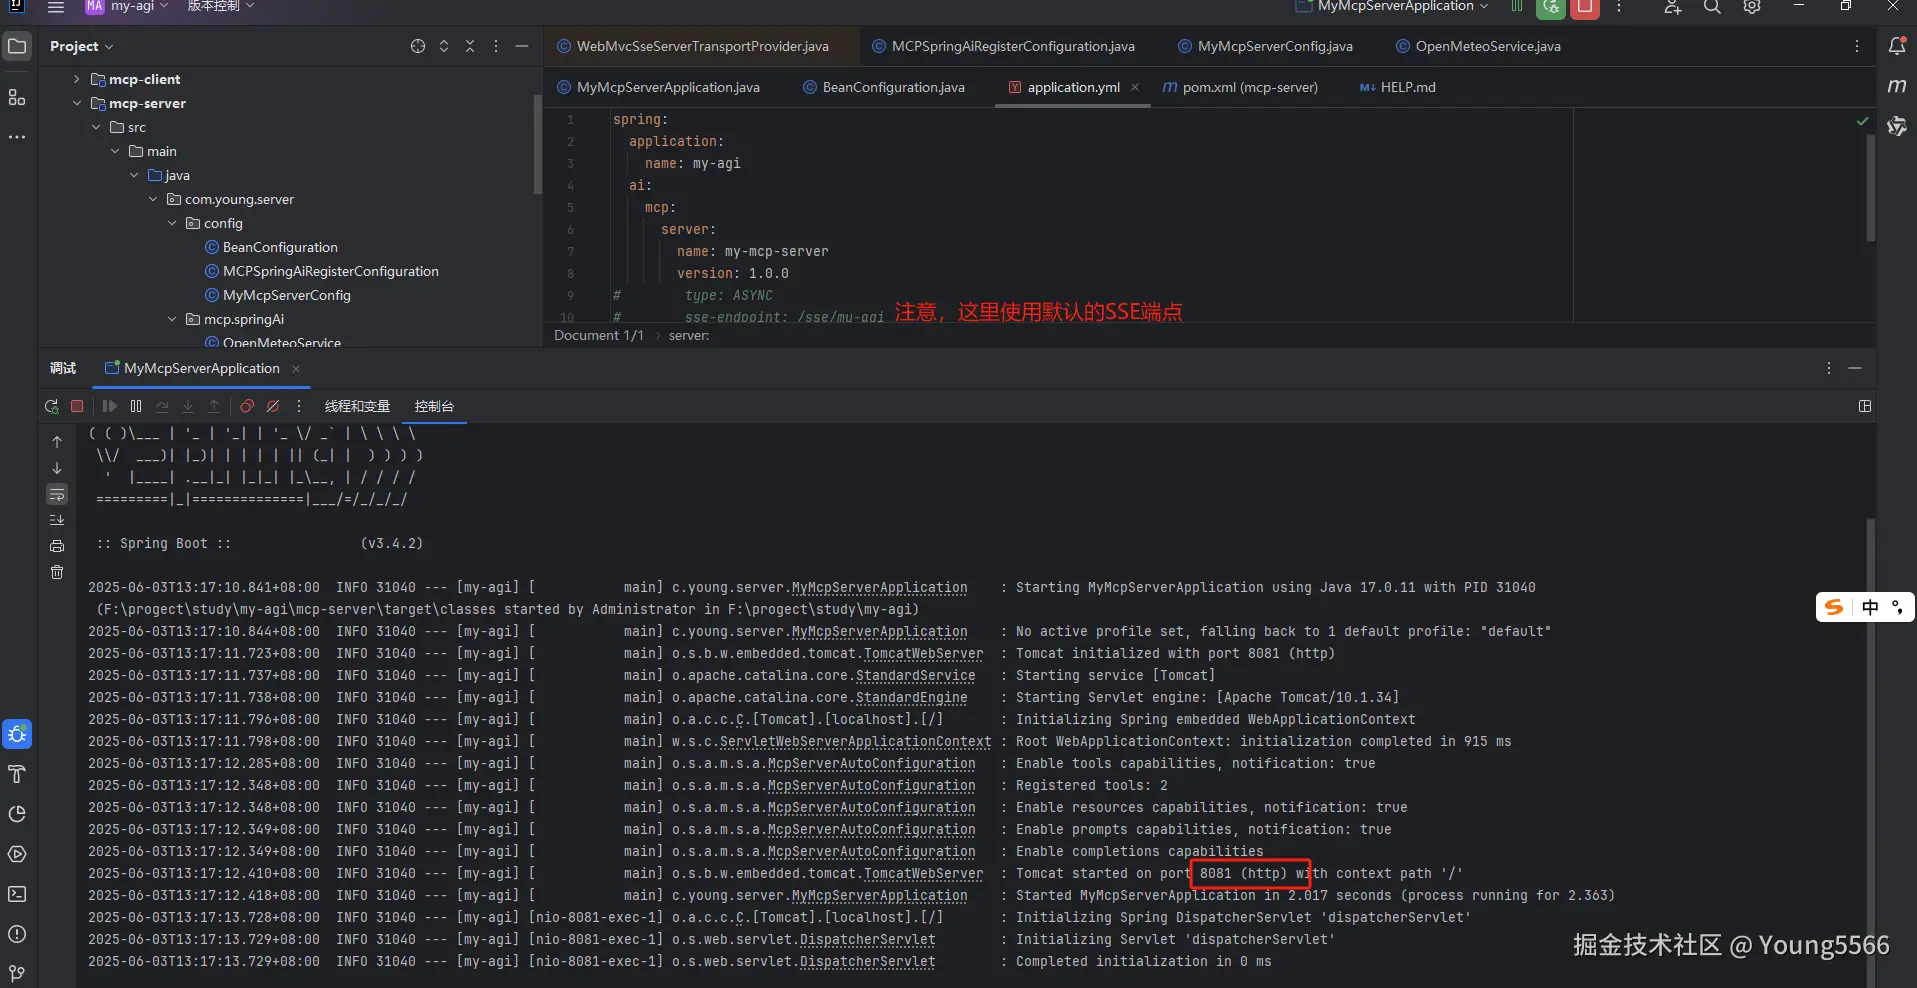Clear all console output with trash icon
The image size is (1917, 988).
57,572
